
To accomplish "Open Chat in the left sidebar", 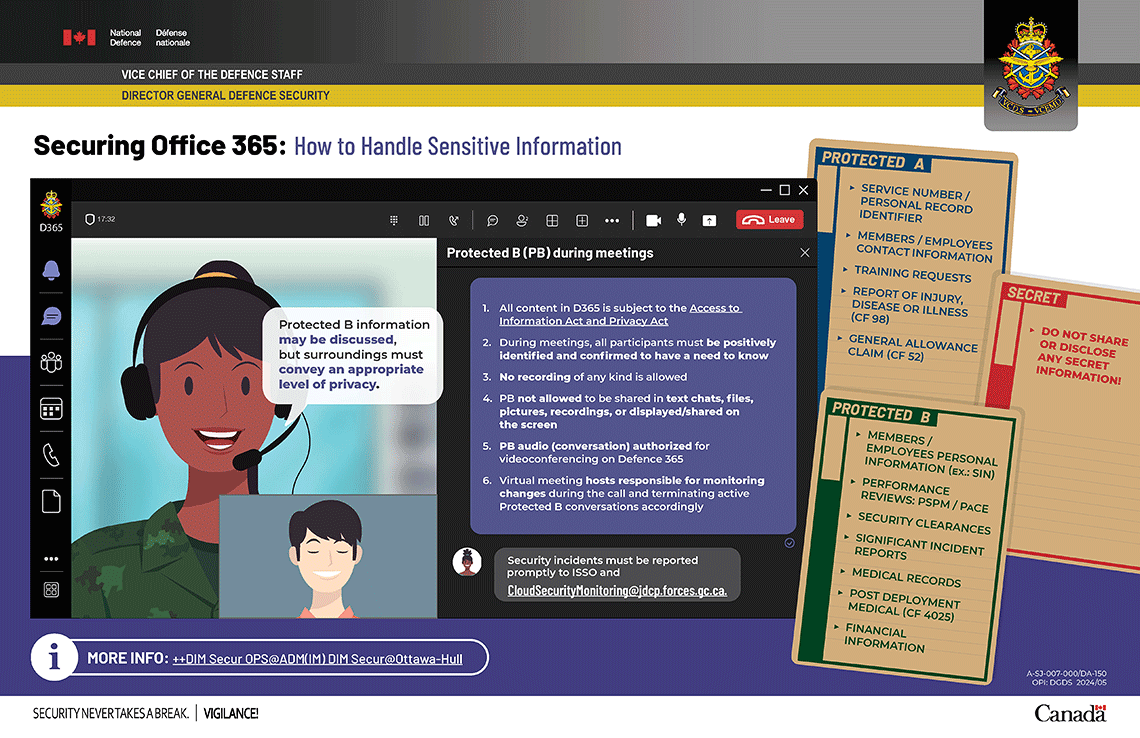I will tap(51, 316).
